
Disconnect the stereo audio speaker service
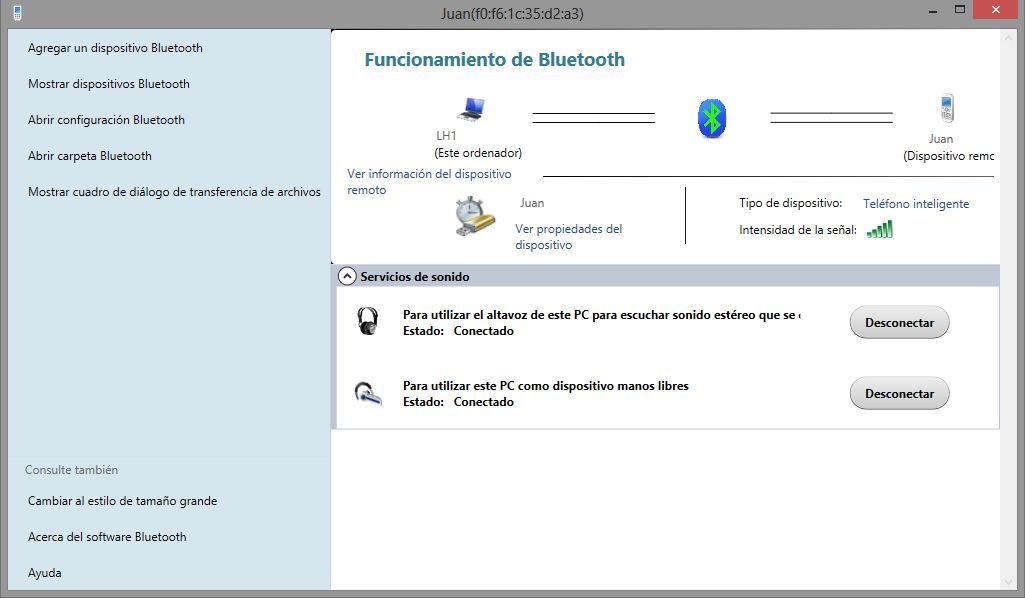point(899,322)
